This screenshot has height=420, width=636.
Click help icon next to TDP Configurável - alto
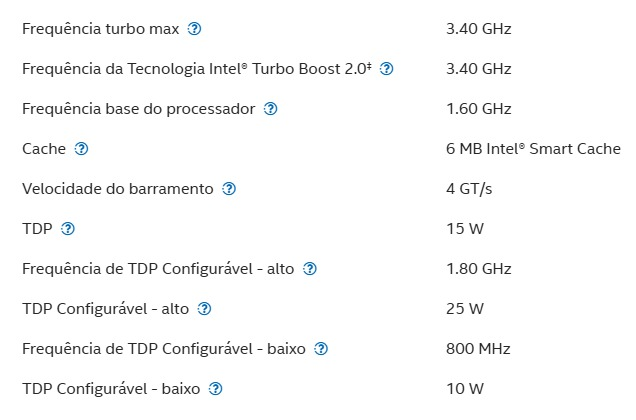coord(205,309)
